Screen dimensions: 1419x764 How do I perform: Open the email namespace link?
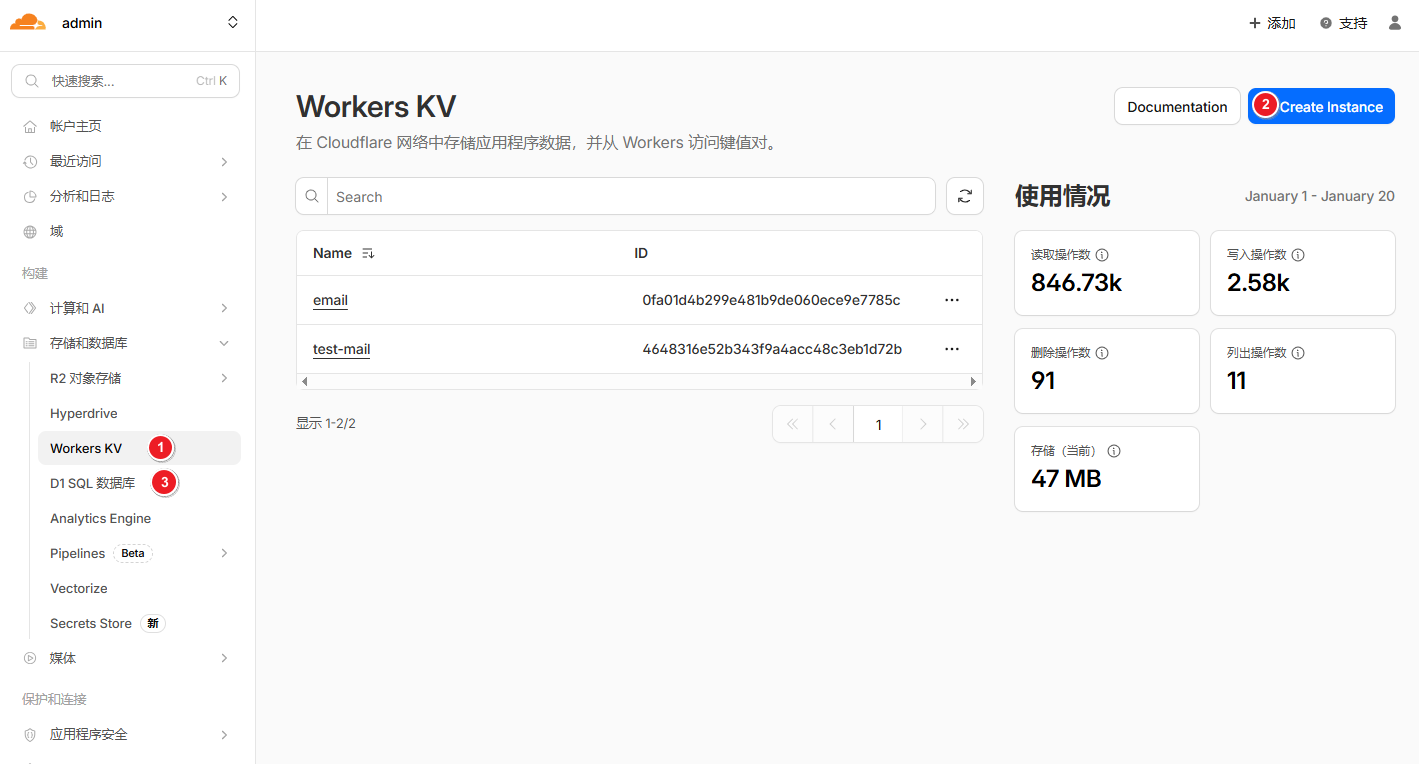click(x=330, y=300)
